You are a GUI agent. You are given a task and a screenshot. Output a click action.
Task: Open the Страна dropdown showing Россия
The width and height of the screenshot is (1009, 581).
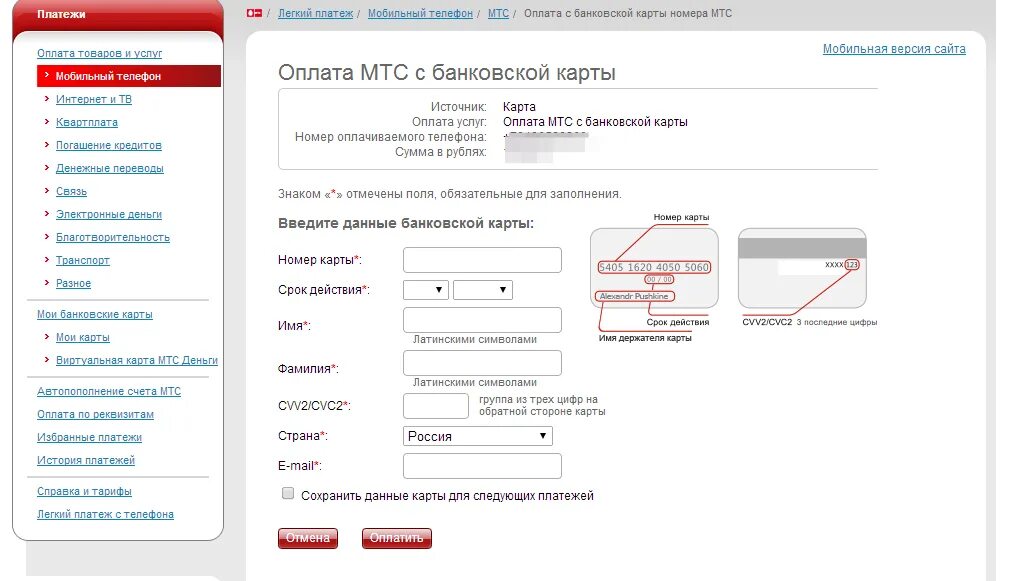click(477, 436)
